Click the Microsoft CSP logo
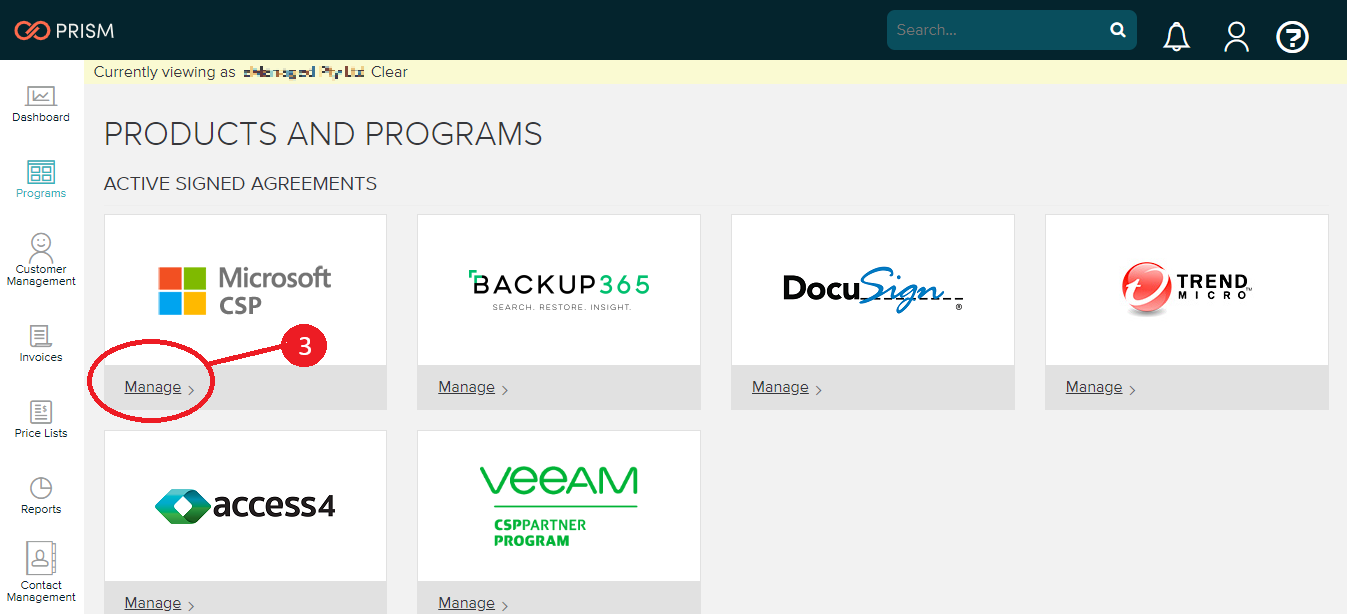Image resolution: width=1347 pixels, height=614 pixels. 245,290
